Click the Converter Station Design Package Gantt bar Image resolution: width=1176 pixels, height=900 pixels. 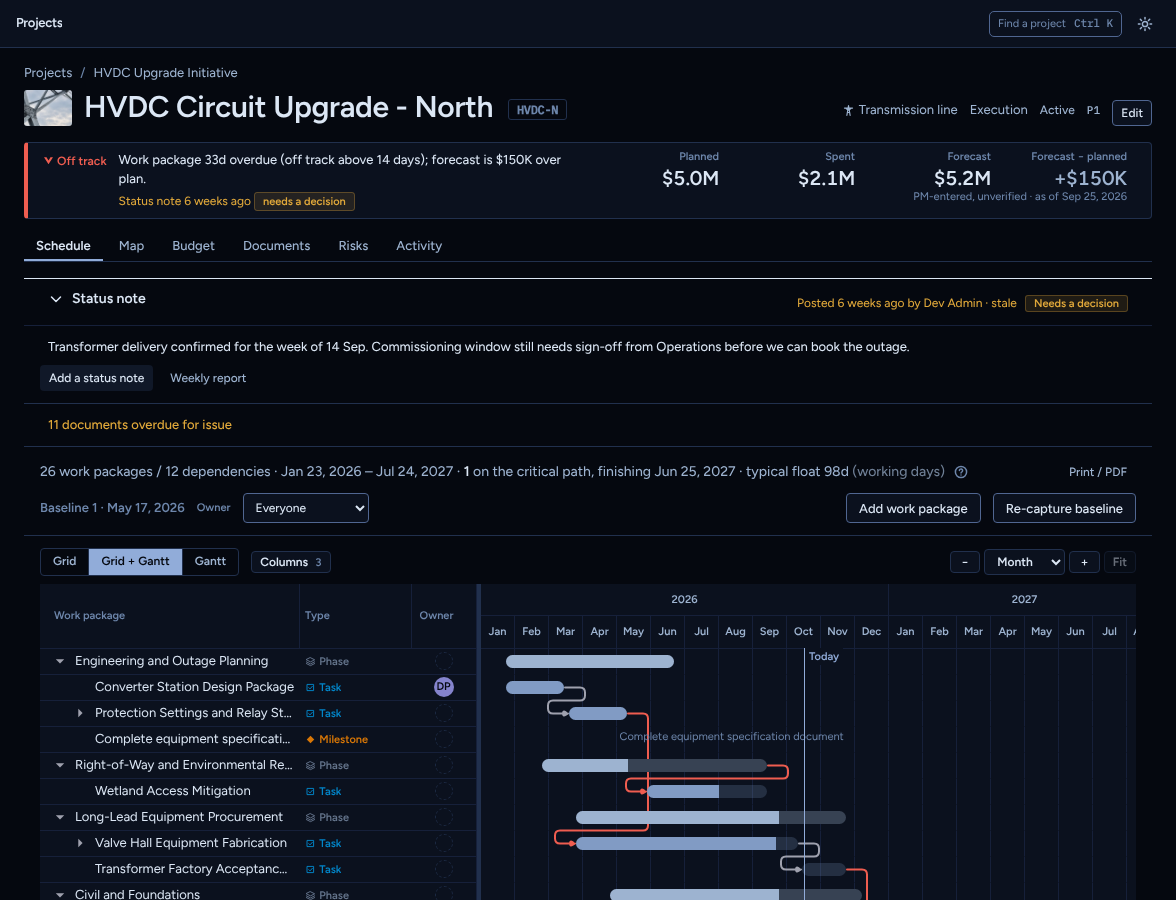click(x=535, y=688)
